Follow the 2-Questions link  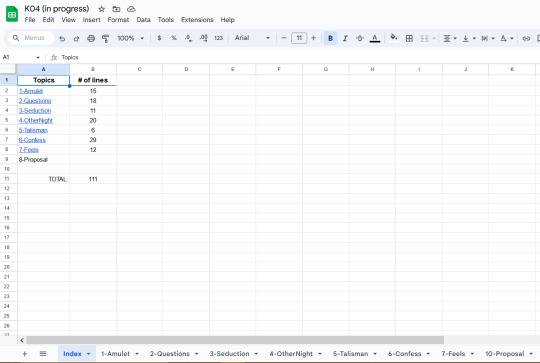[x=35, y=101]
